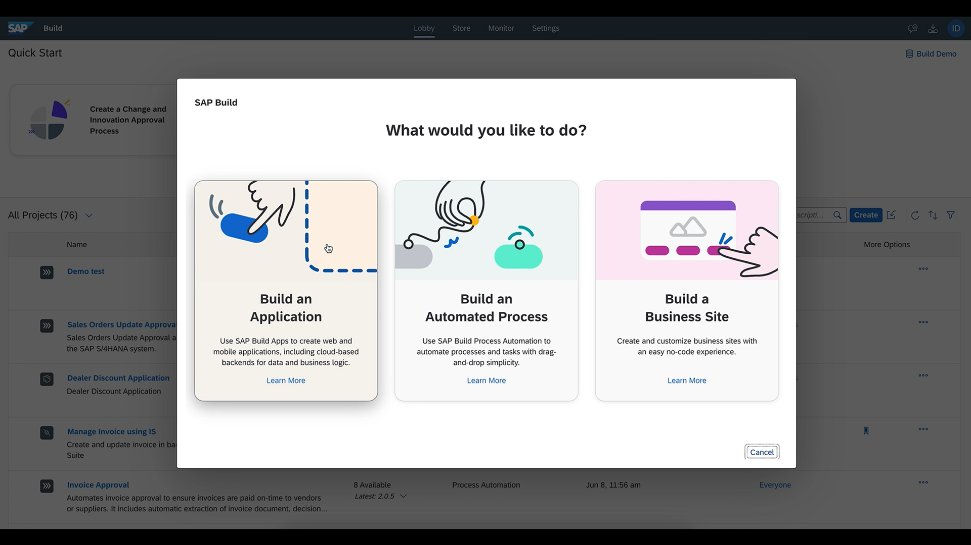
Task: Open the filter projects icon
Action: (x=951, y=215)
